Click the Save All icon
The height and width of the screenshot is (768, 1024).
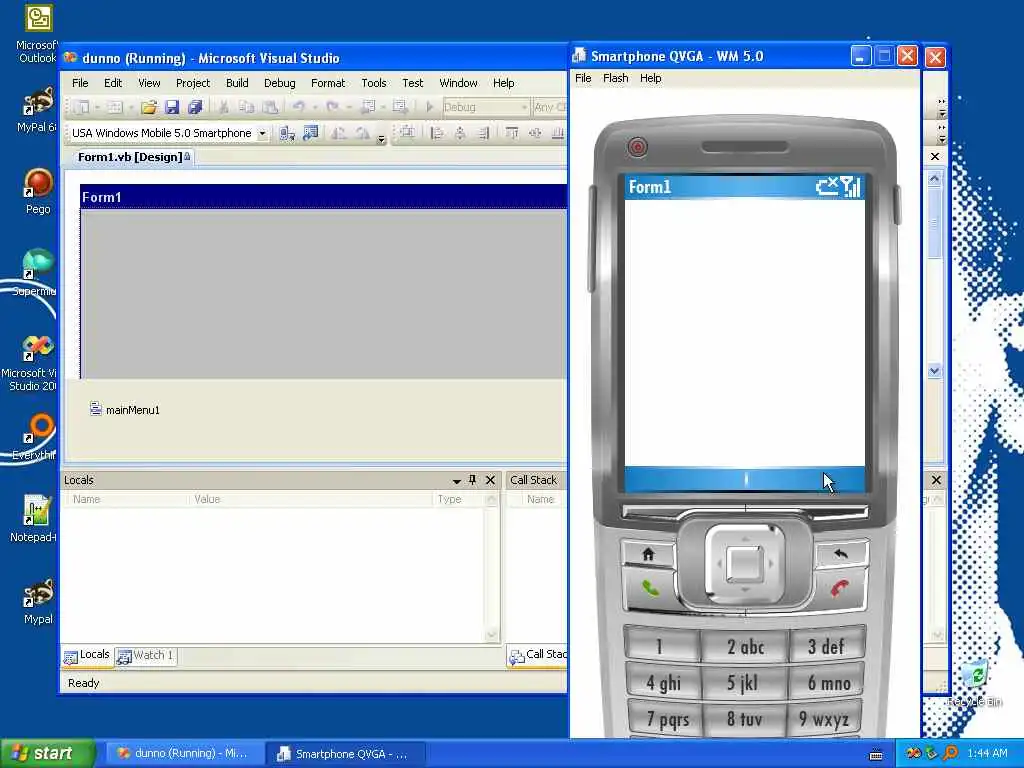[x=195, y=107]
